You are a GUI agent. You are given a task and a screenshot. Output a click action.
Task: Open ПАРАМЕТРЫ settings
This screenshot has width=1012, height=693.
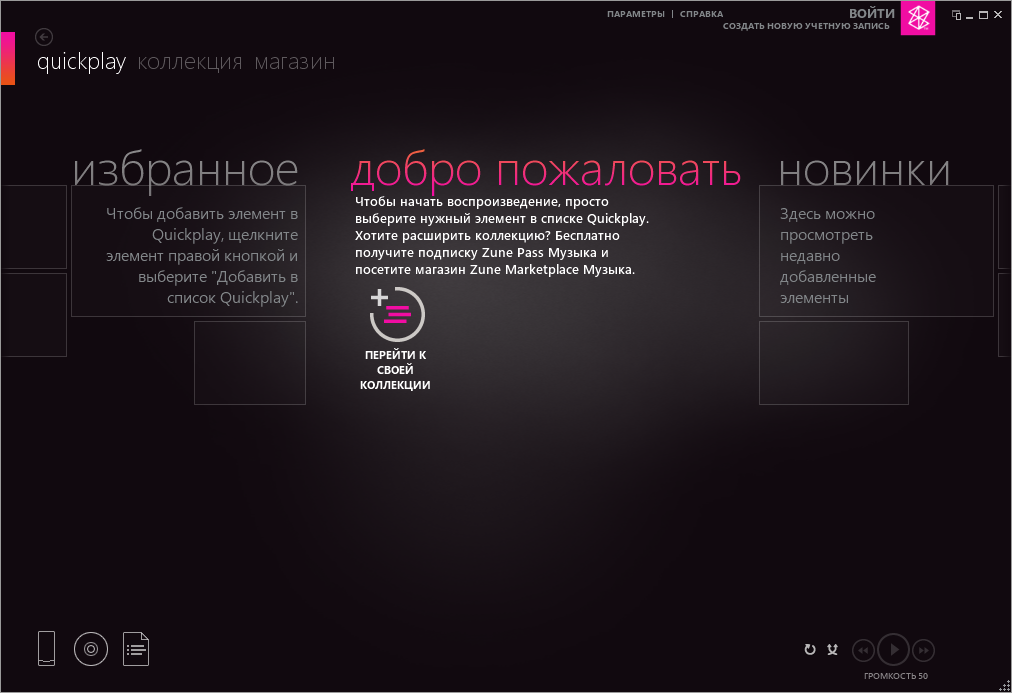click(x=636, y=14)
